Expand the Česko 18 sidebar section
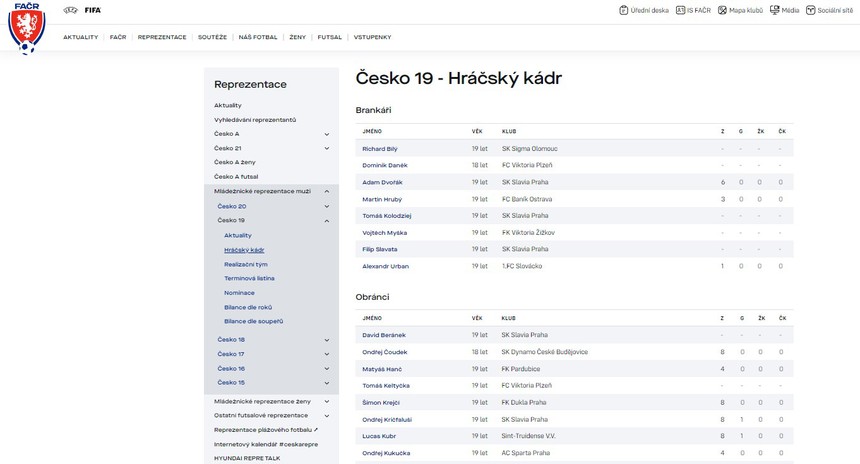The image size is (860, 464). pos(326,340)
